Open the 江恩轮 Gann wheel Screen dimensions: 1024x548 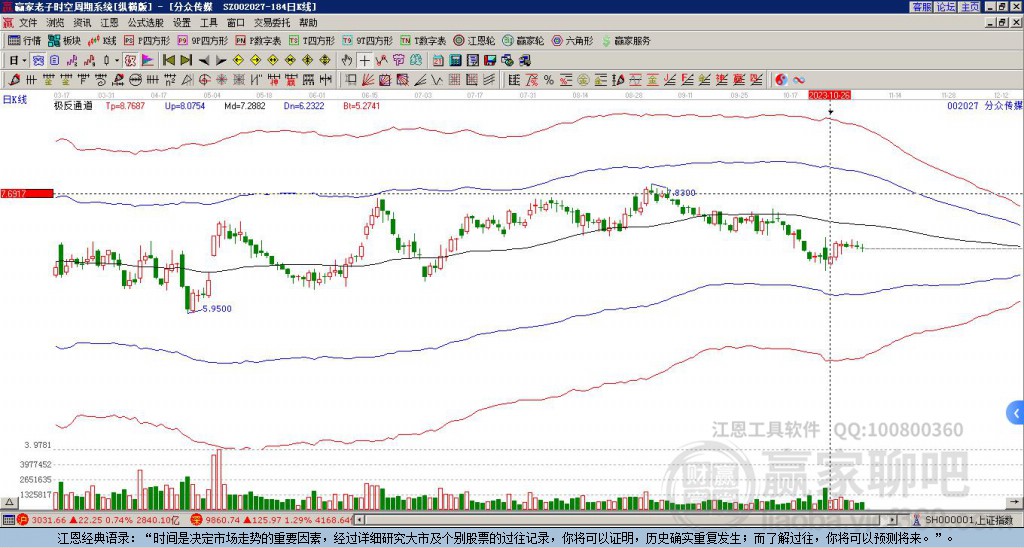474,40
